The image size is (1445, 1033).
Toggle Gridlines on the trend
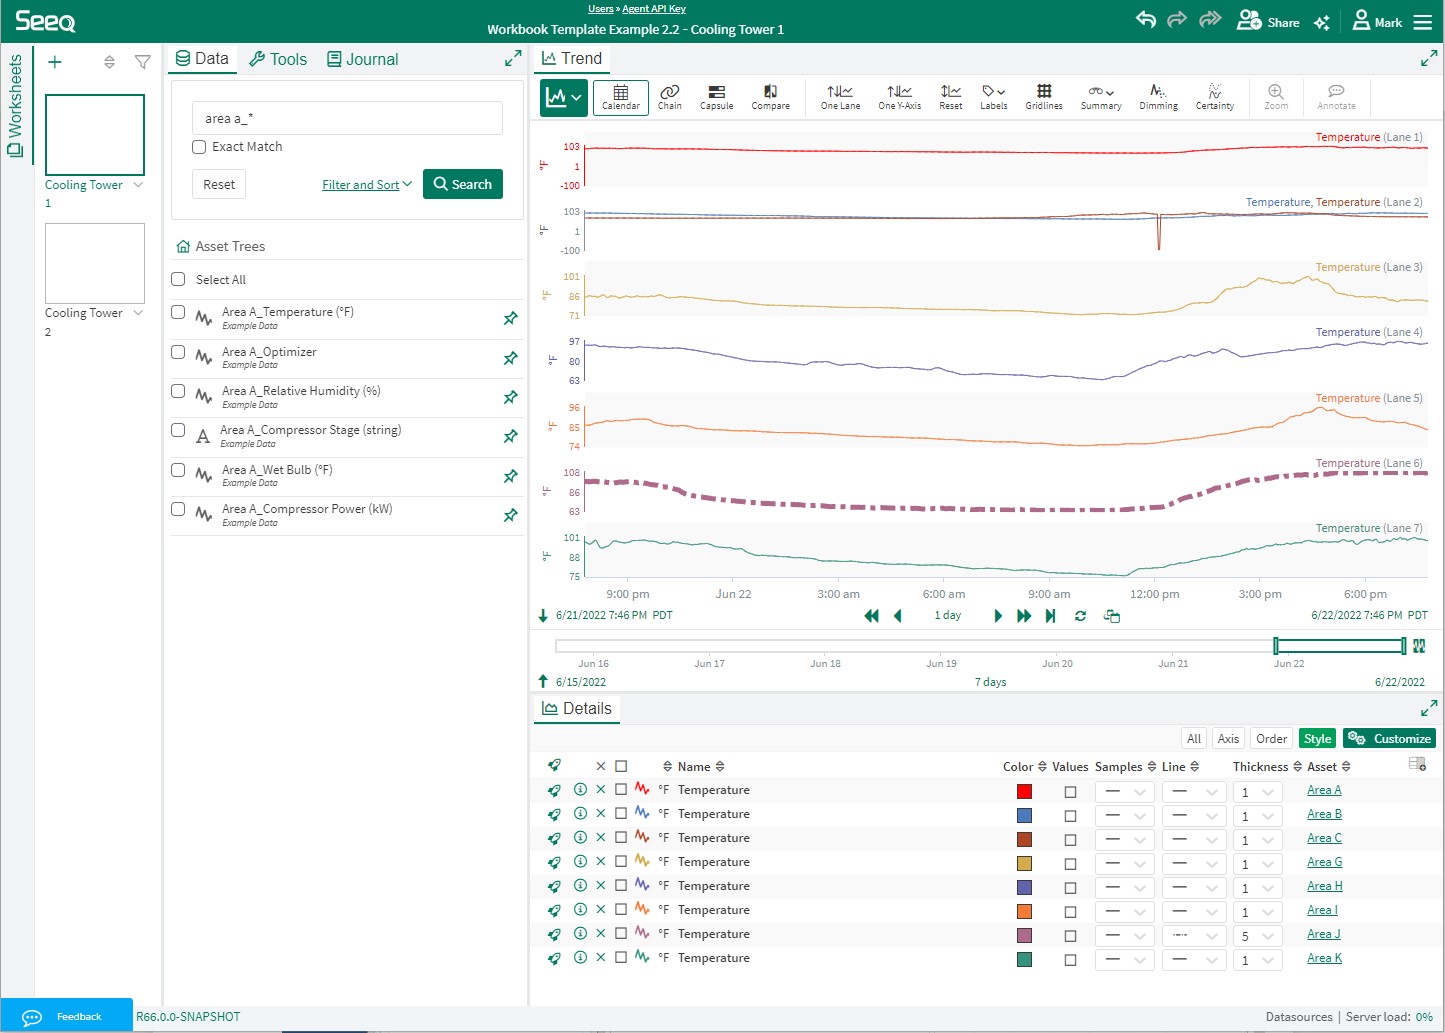(1043, 97)
